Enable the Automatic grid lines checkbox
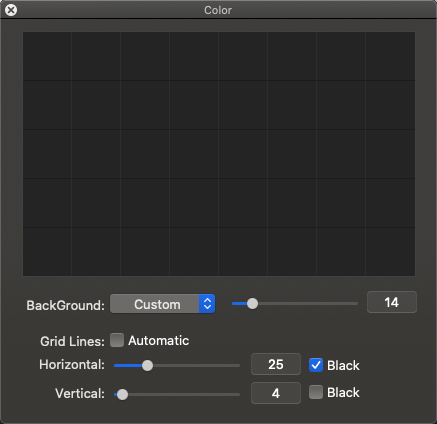This screenshot has height=424, width=437. 117,340
